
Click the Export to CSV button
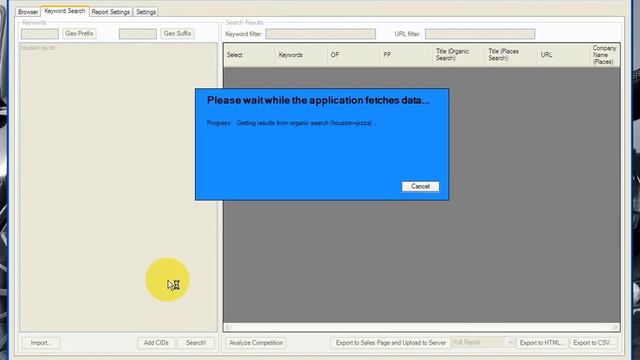[x=594, y=343]
